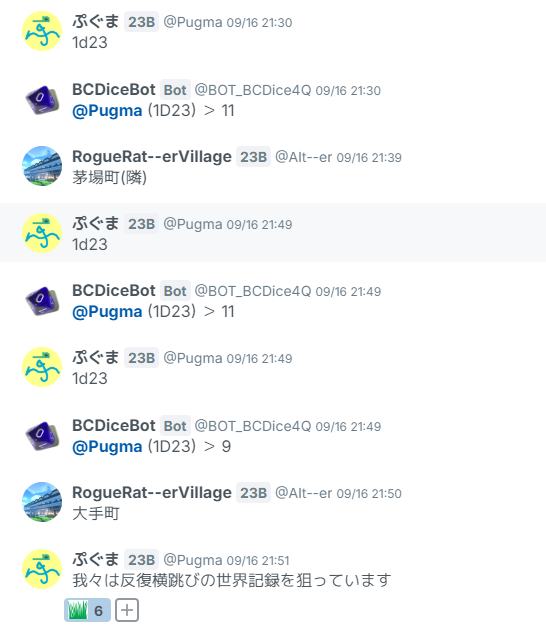Screen dimensions: 546x636
Task: Click ぷぐま avatar on highlighted 1d23 message
Action: pos(42,233)
